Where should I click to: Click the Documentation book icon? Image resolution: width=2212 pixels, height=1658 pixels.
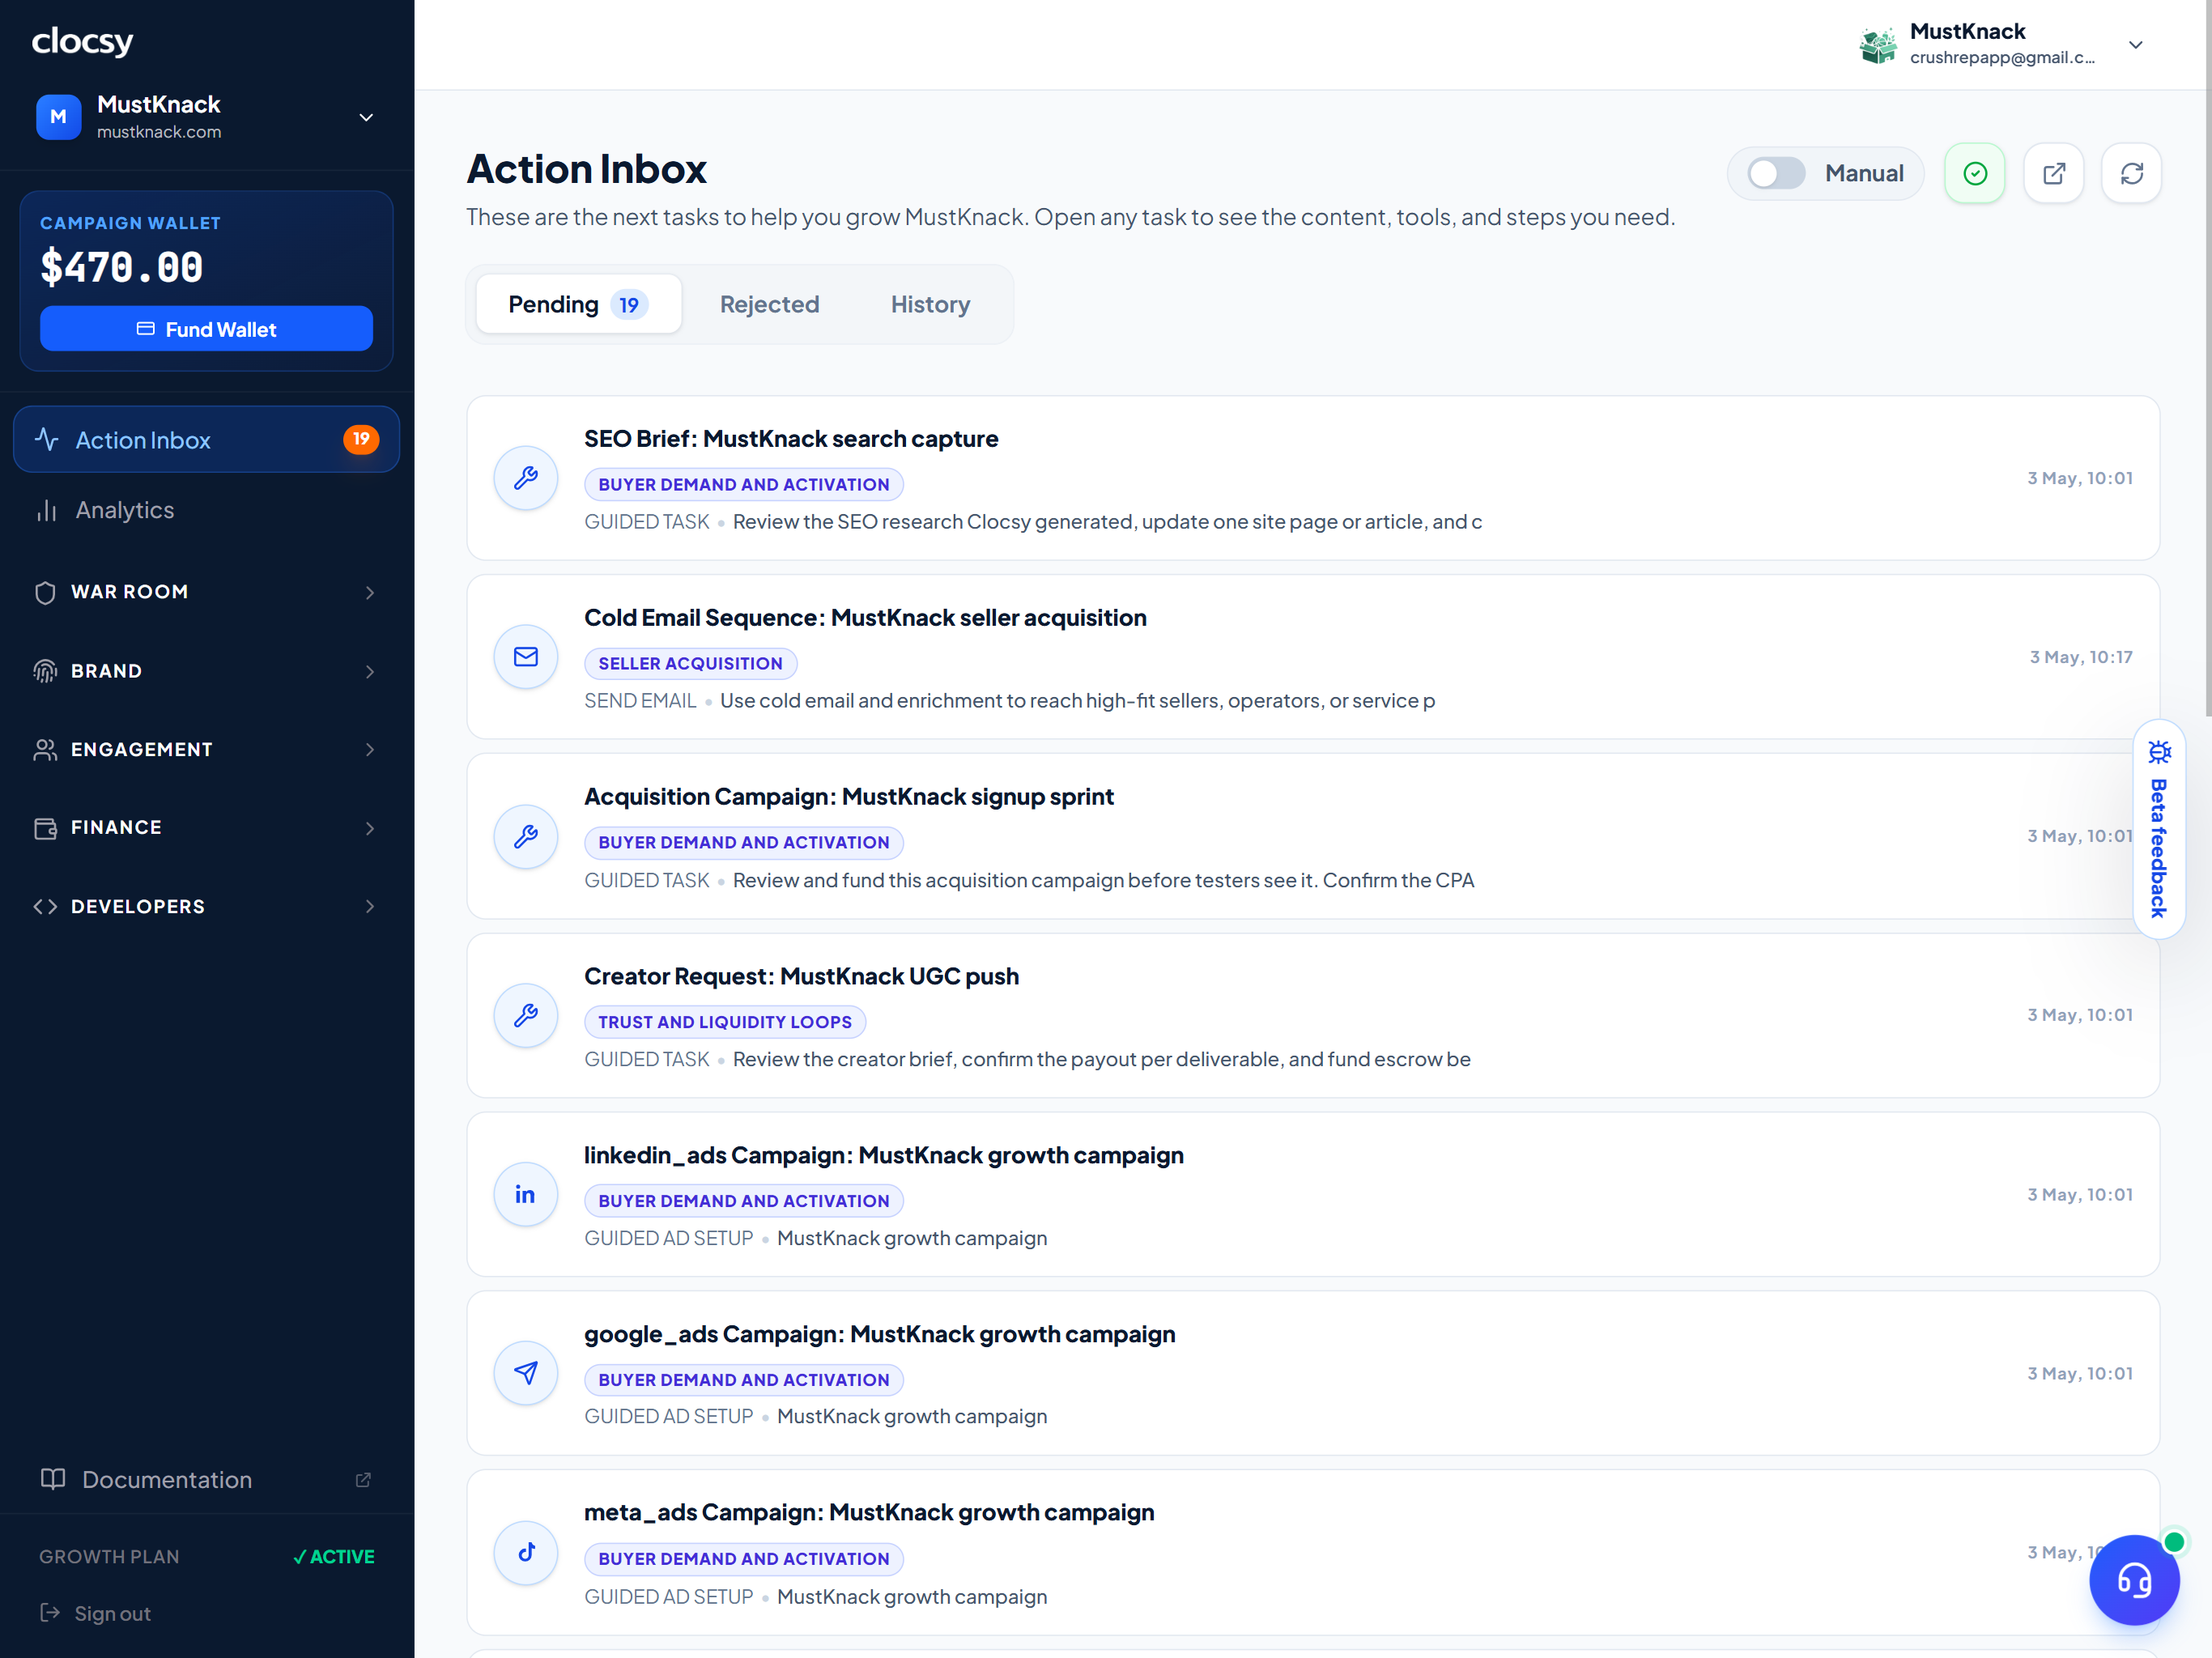pos(53,1479)
